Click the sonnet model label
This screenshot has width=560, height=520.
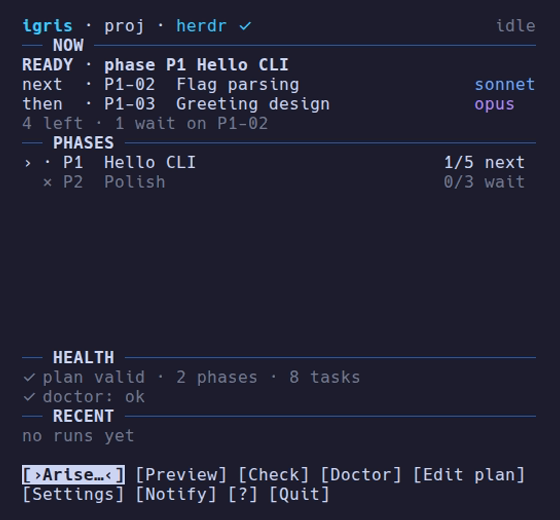[x=505, y=85]
